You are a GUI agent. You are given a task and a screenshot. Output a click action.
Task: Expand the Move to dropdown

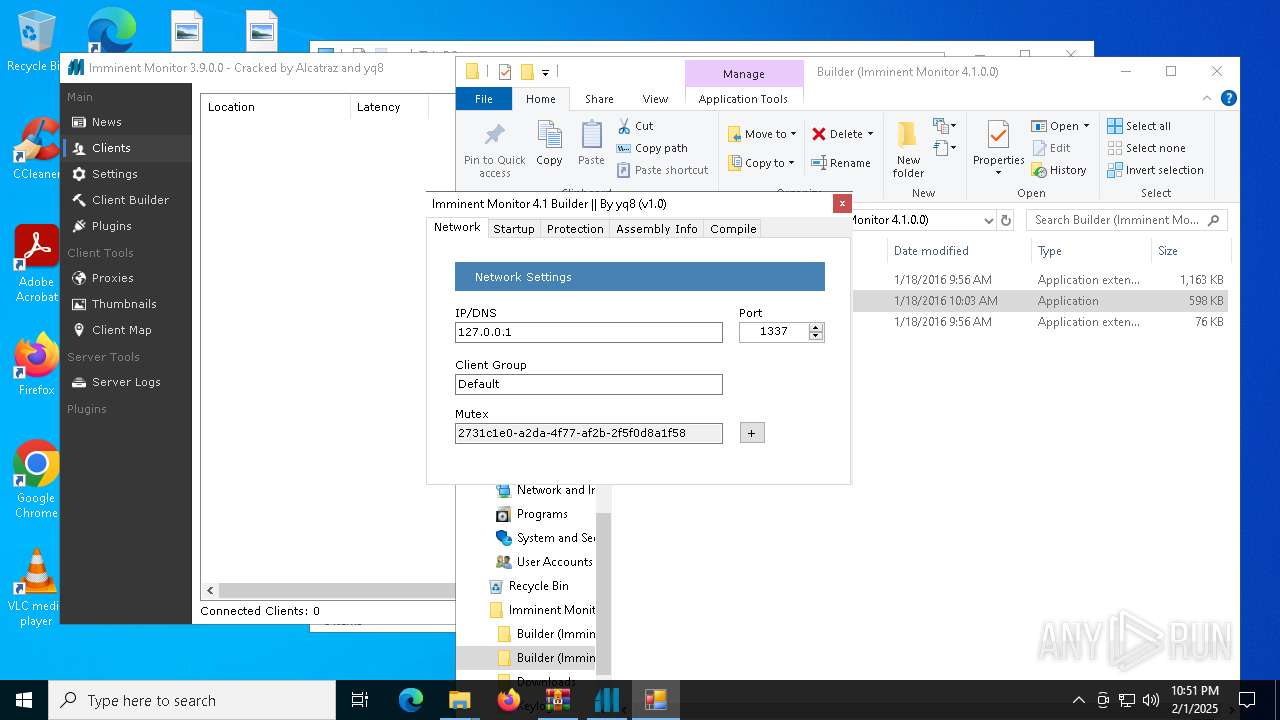click(793, 134)
